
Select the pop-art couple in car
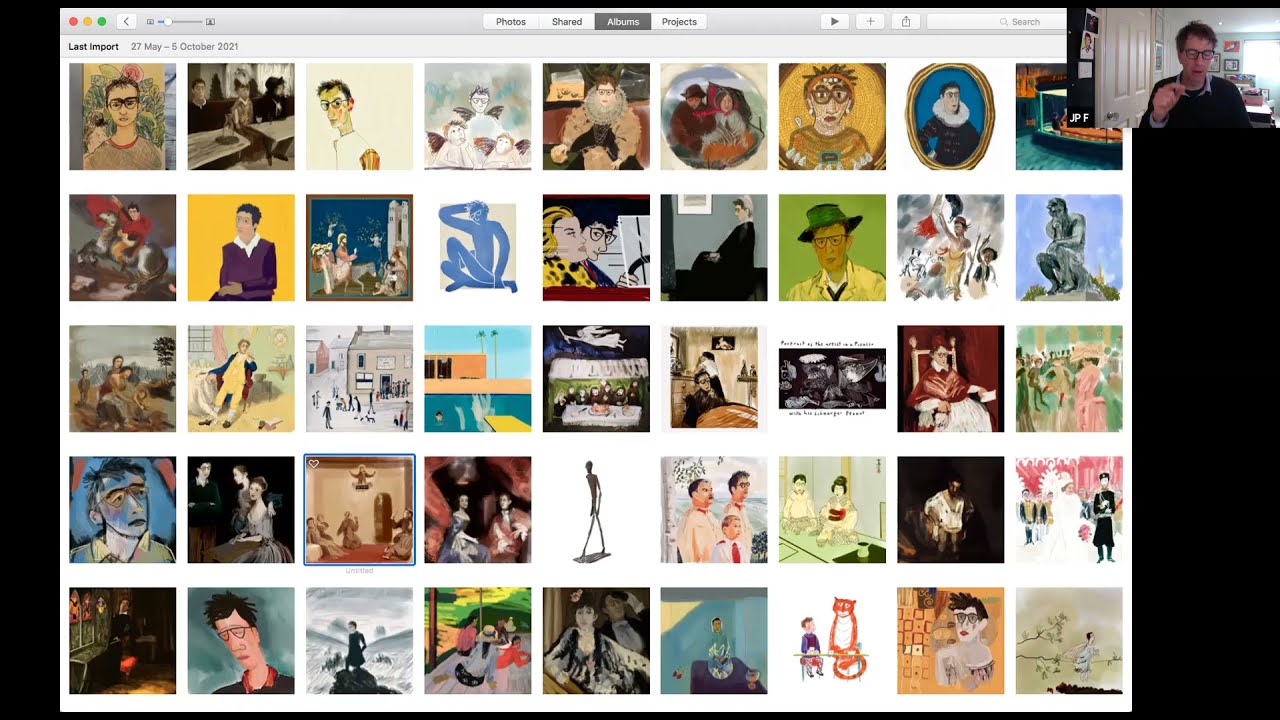click(x=596, y=248)
